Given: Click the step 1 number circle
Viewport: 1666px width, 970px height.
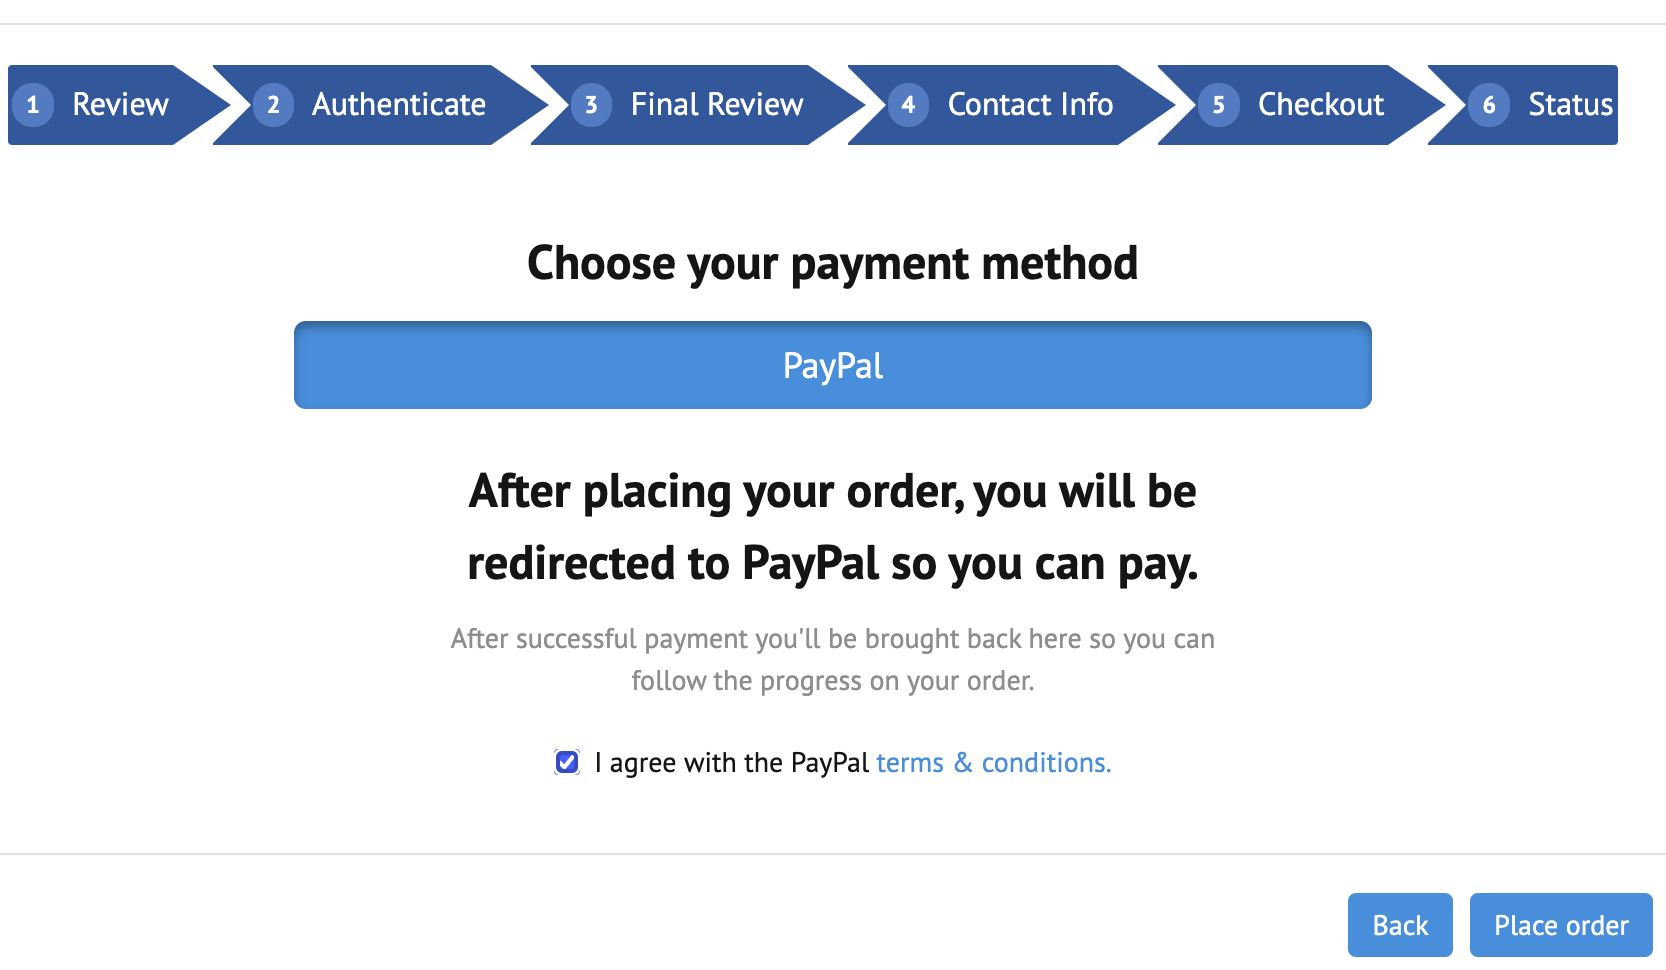Looking at the screenshot, I should pos(33,105).
